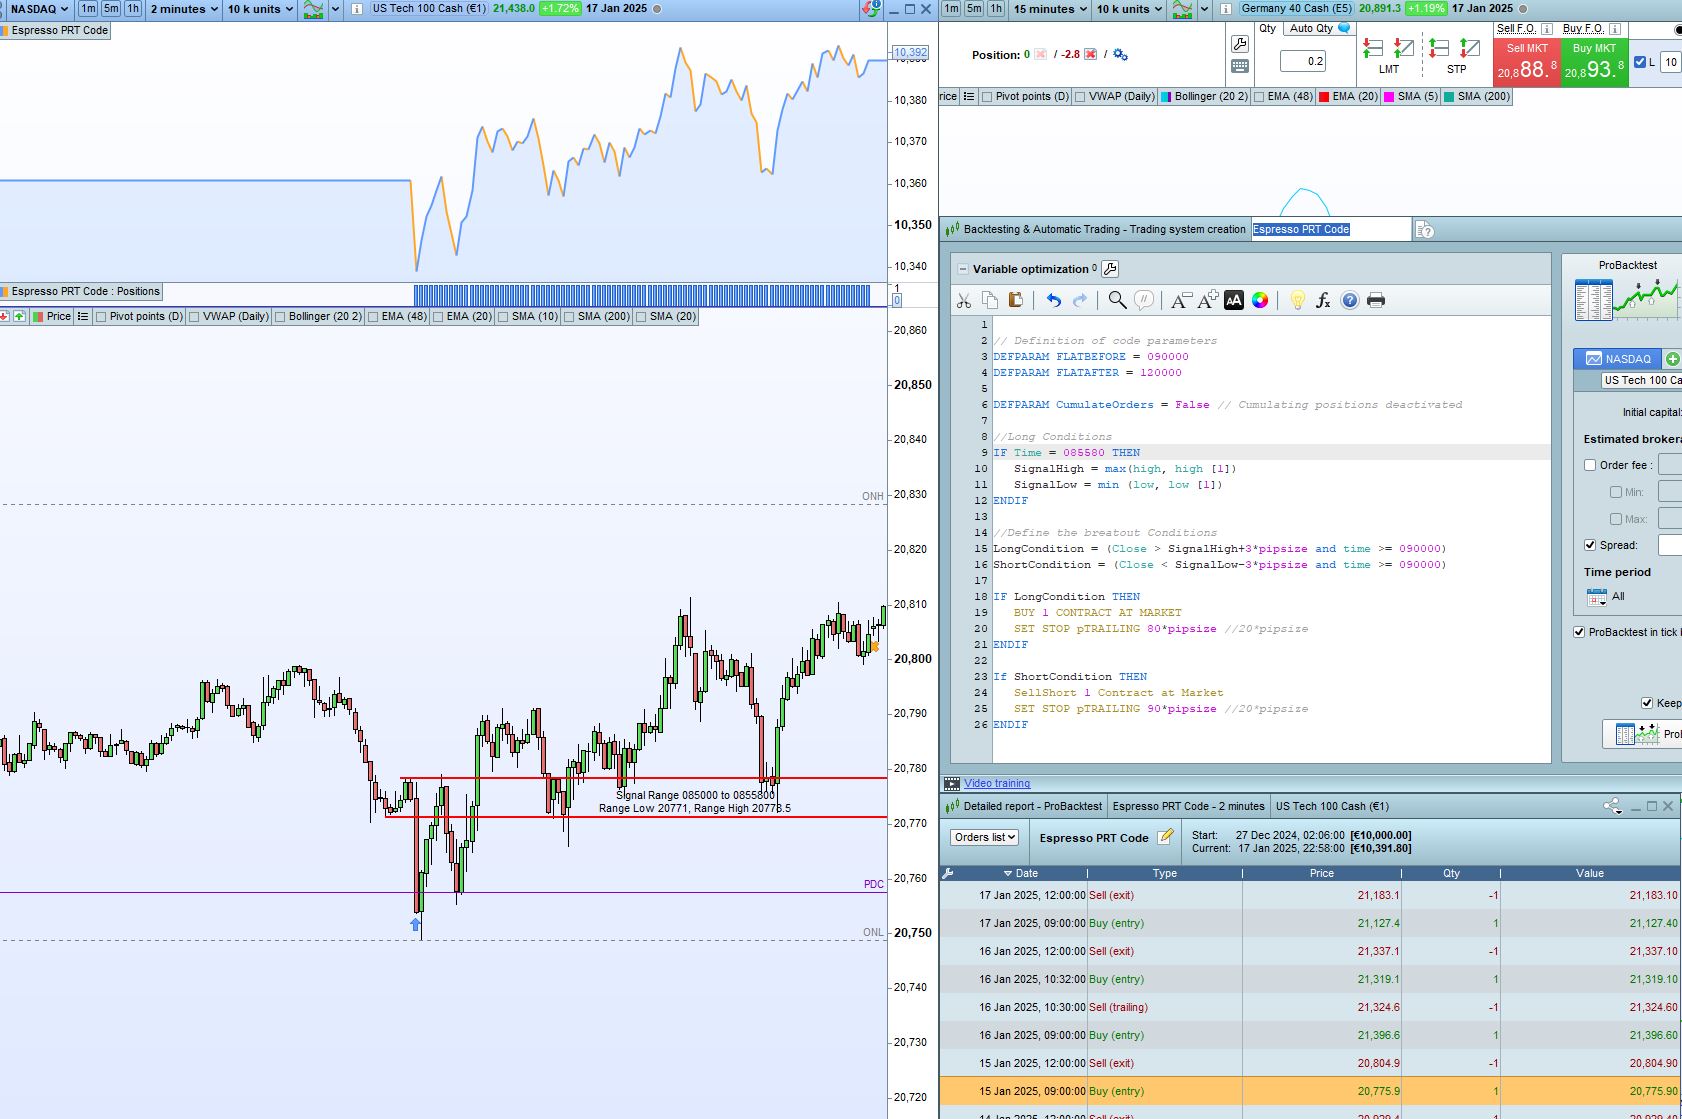Switch Germany 40 chart to 1h timeframe
Screen dimensions: 1682x1119
click(x=996, y=9)
